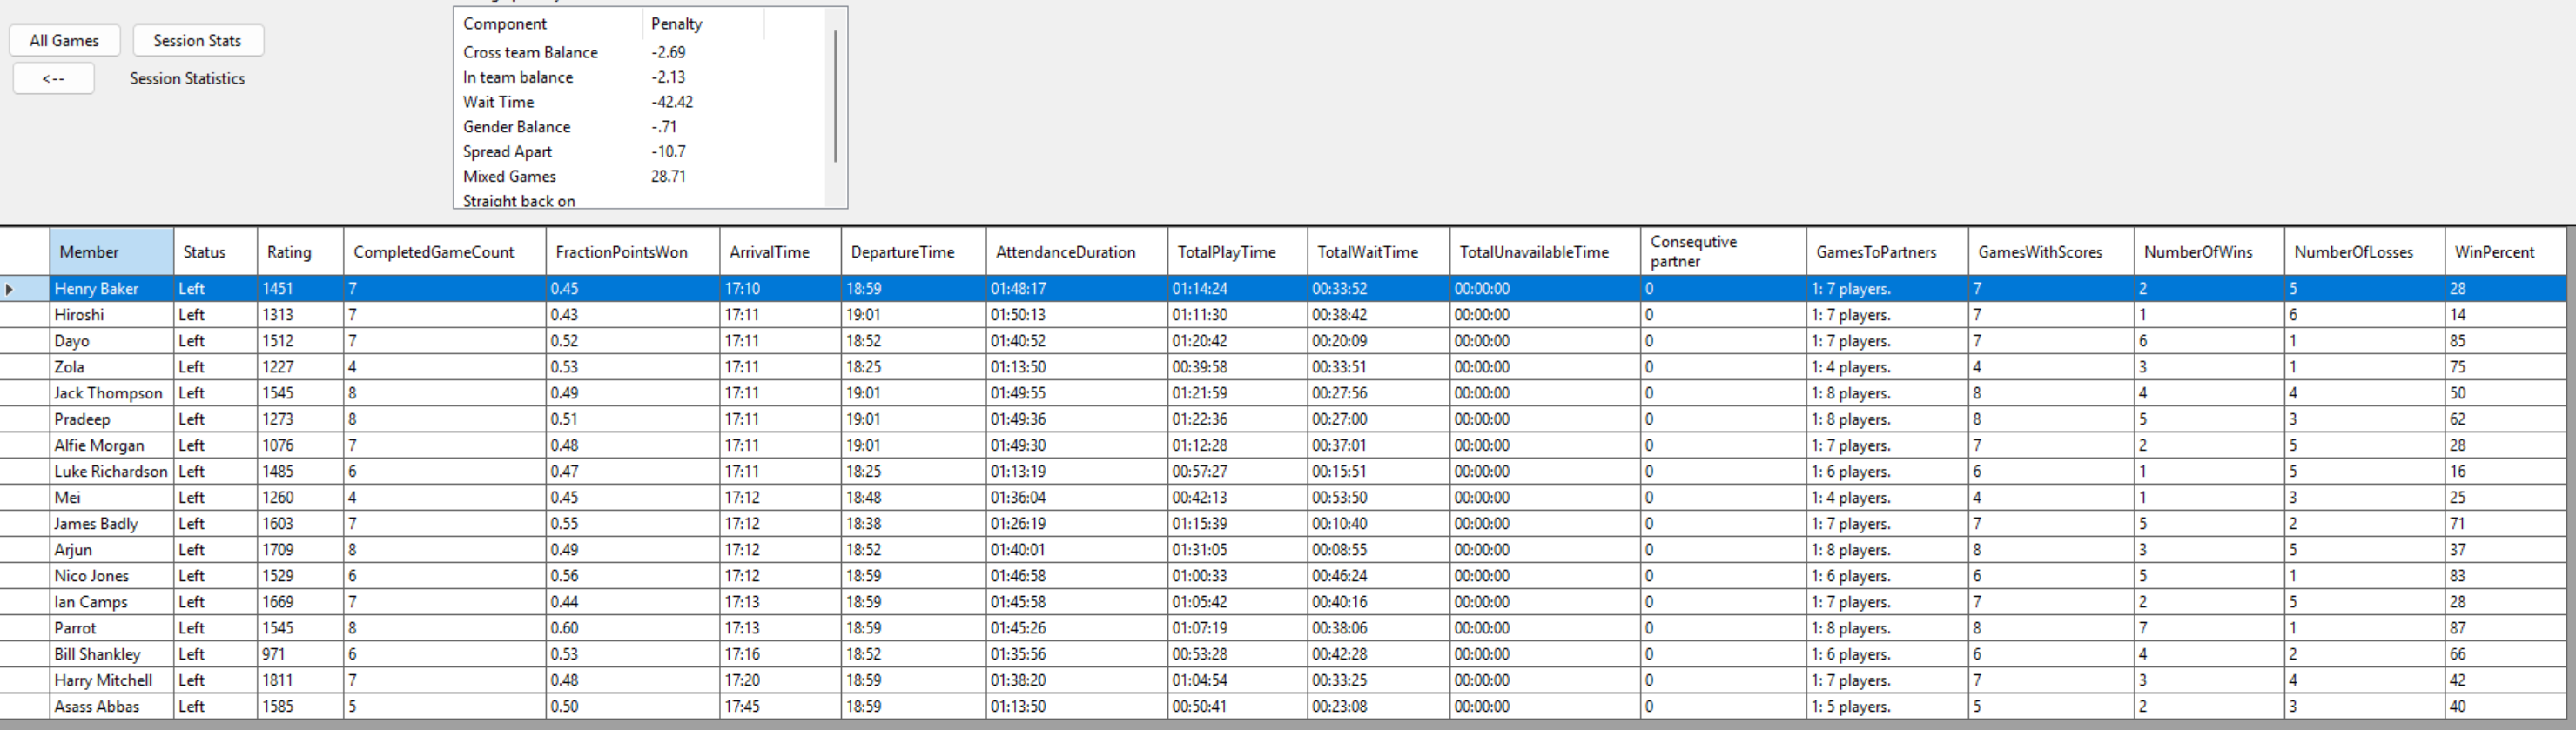Click the Session Stats button
Image resolution: width=2576 pixels, height=730 pixels.
click(x=198, y=41)
